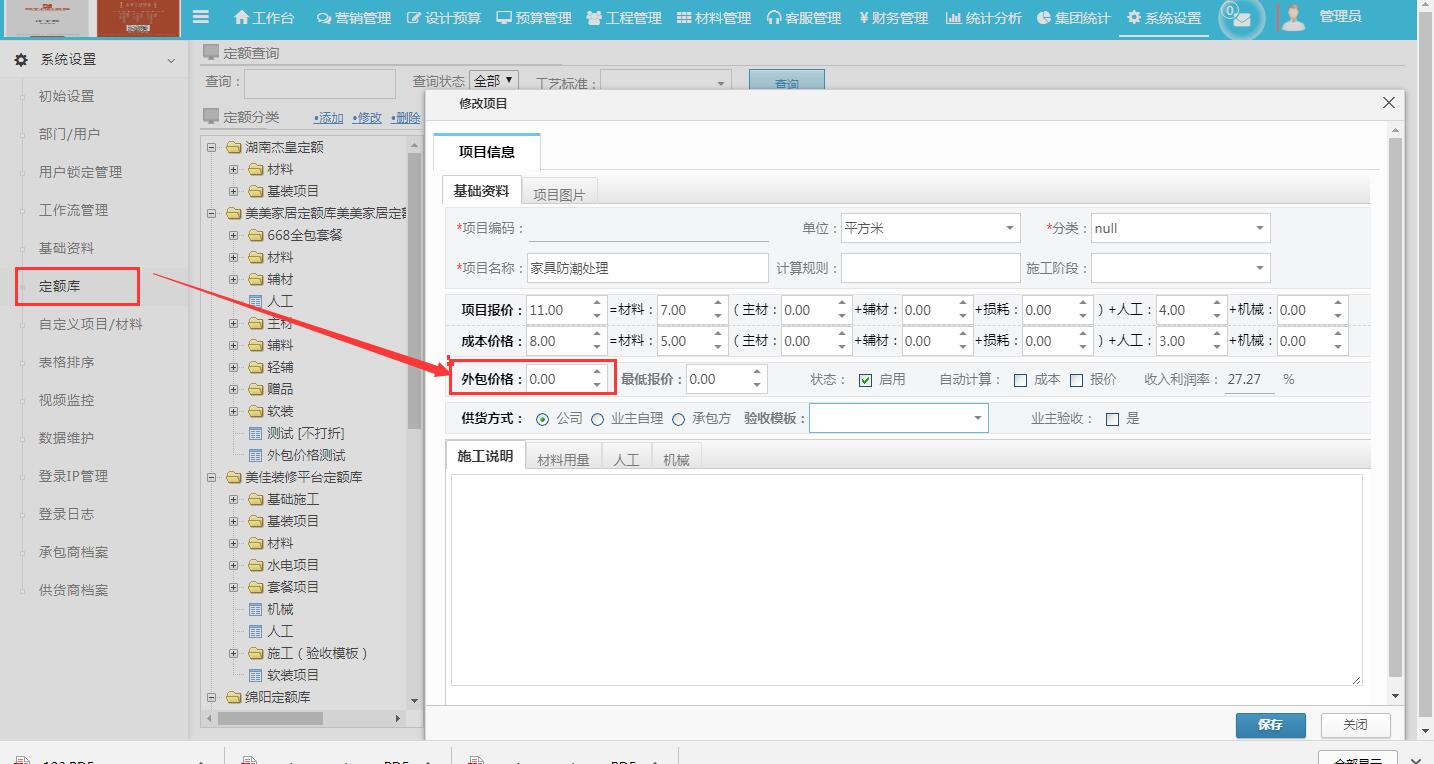Increase 项目报价 using the up stepper arrow

pos(596,304)
